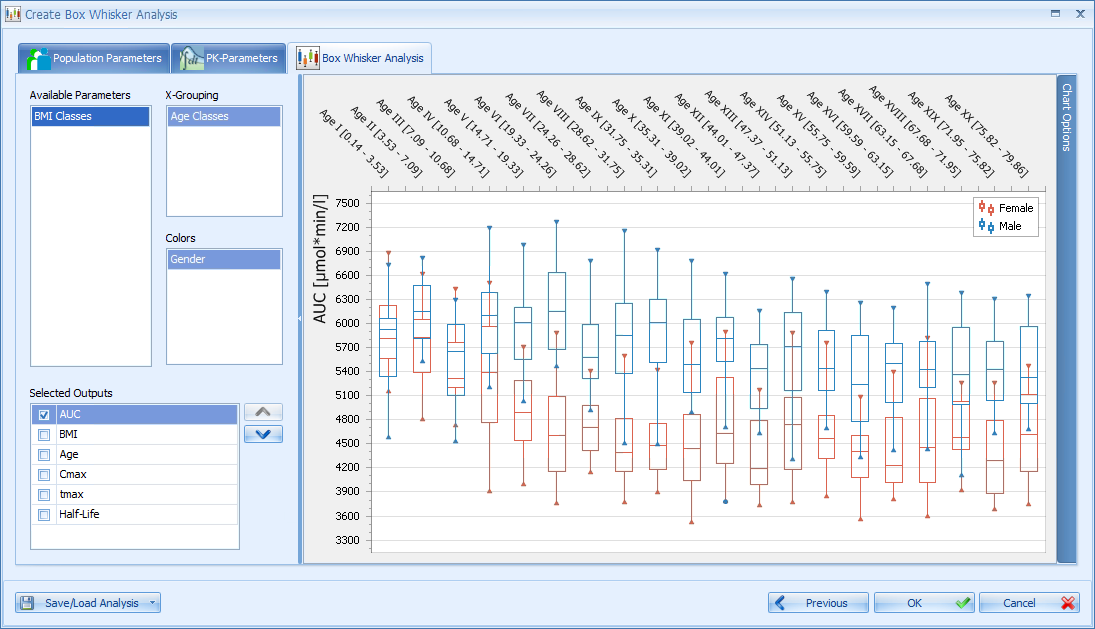Image resolution: width=1095 pixels, height=629 pixels.
Task: Move selected output up with arrow
Action: tap(263, 412)
